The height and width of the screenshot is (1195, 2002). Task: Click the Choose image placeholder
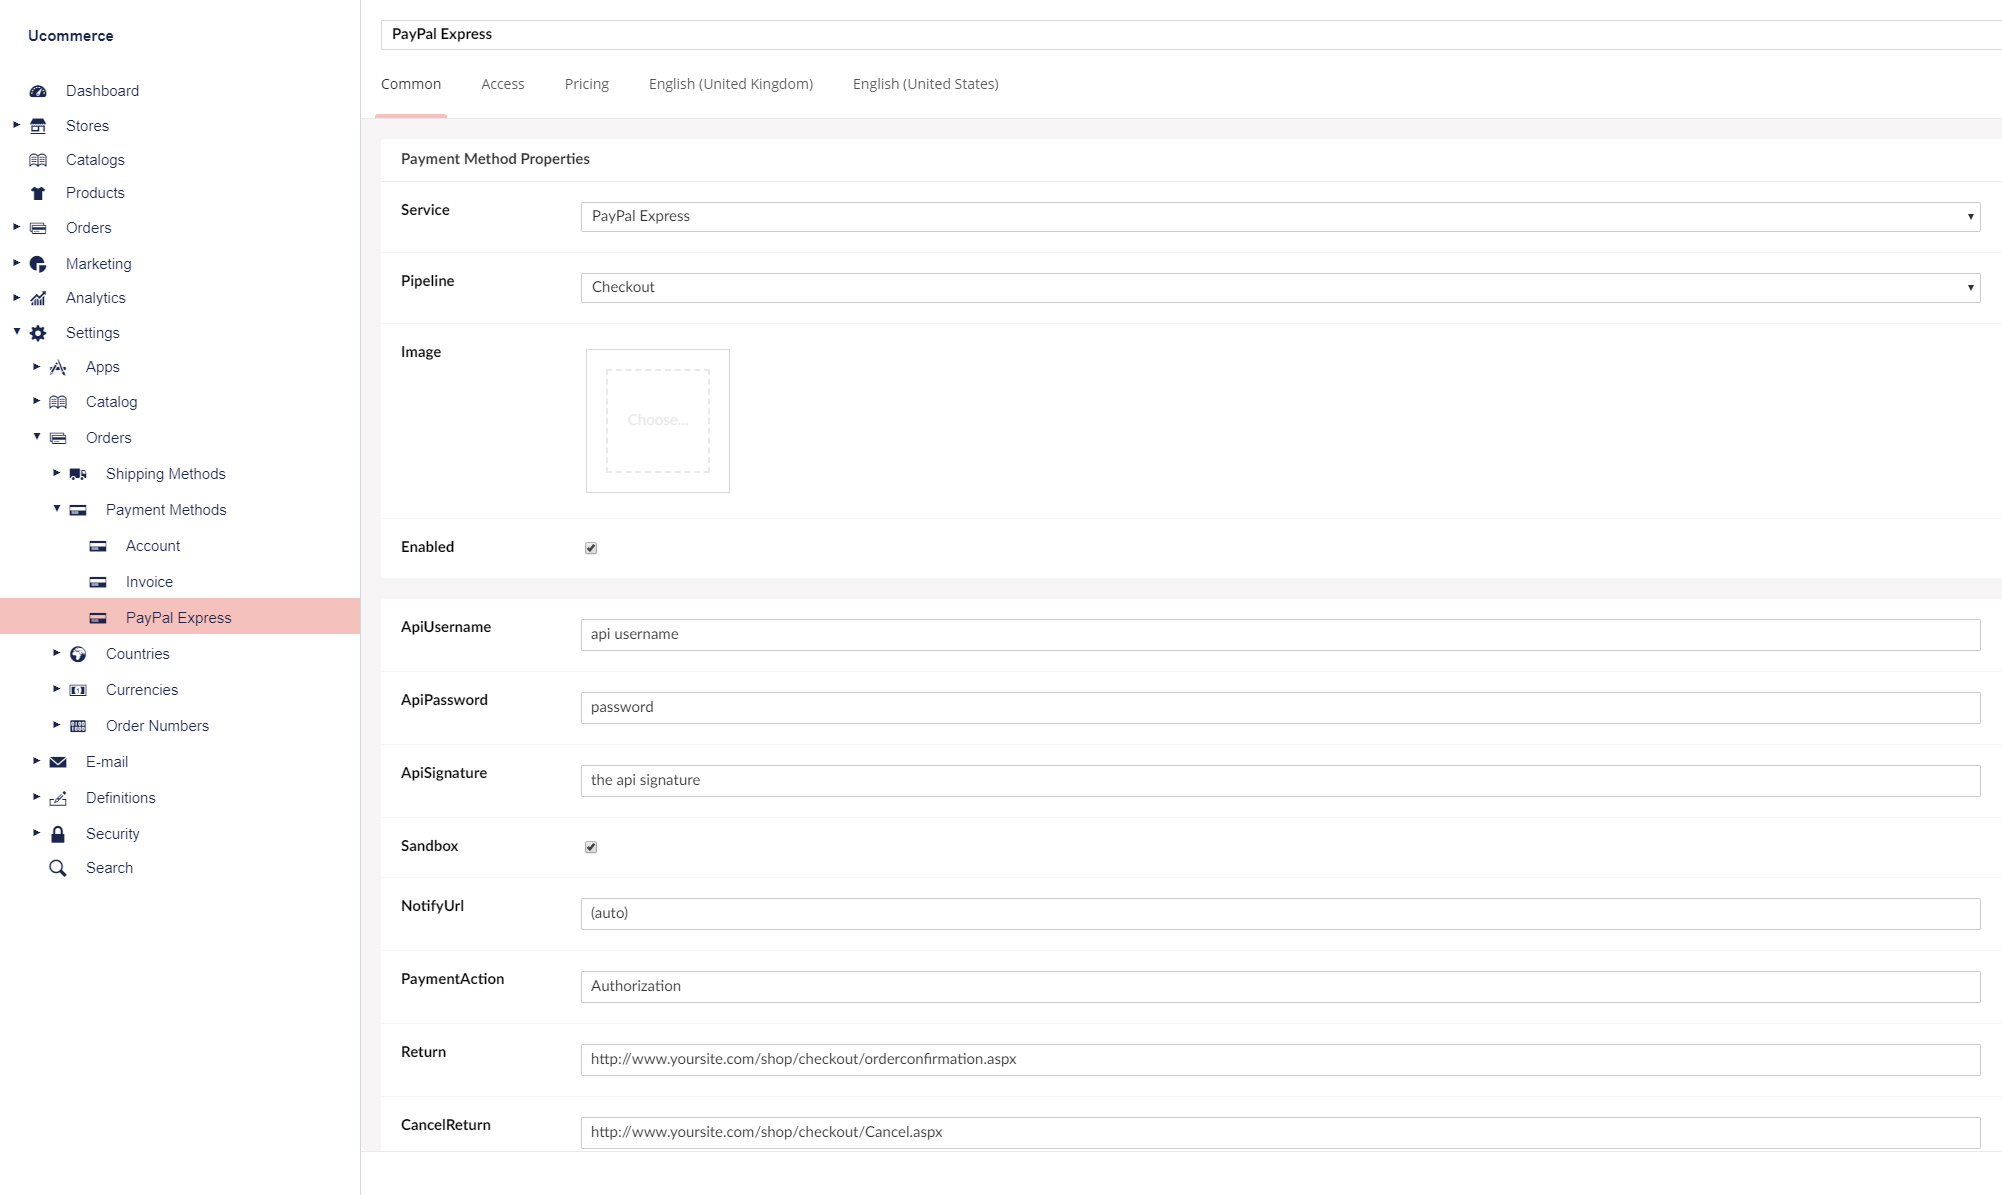pyautogui.click(x=658, y=421)
